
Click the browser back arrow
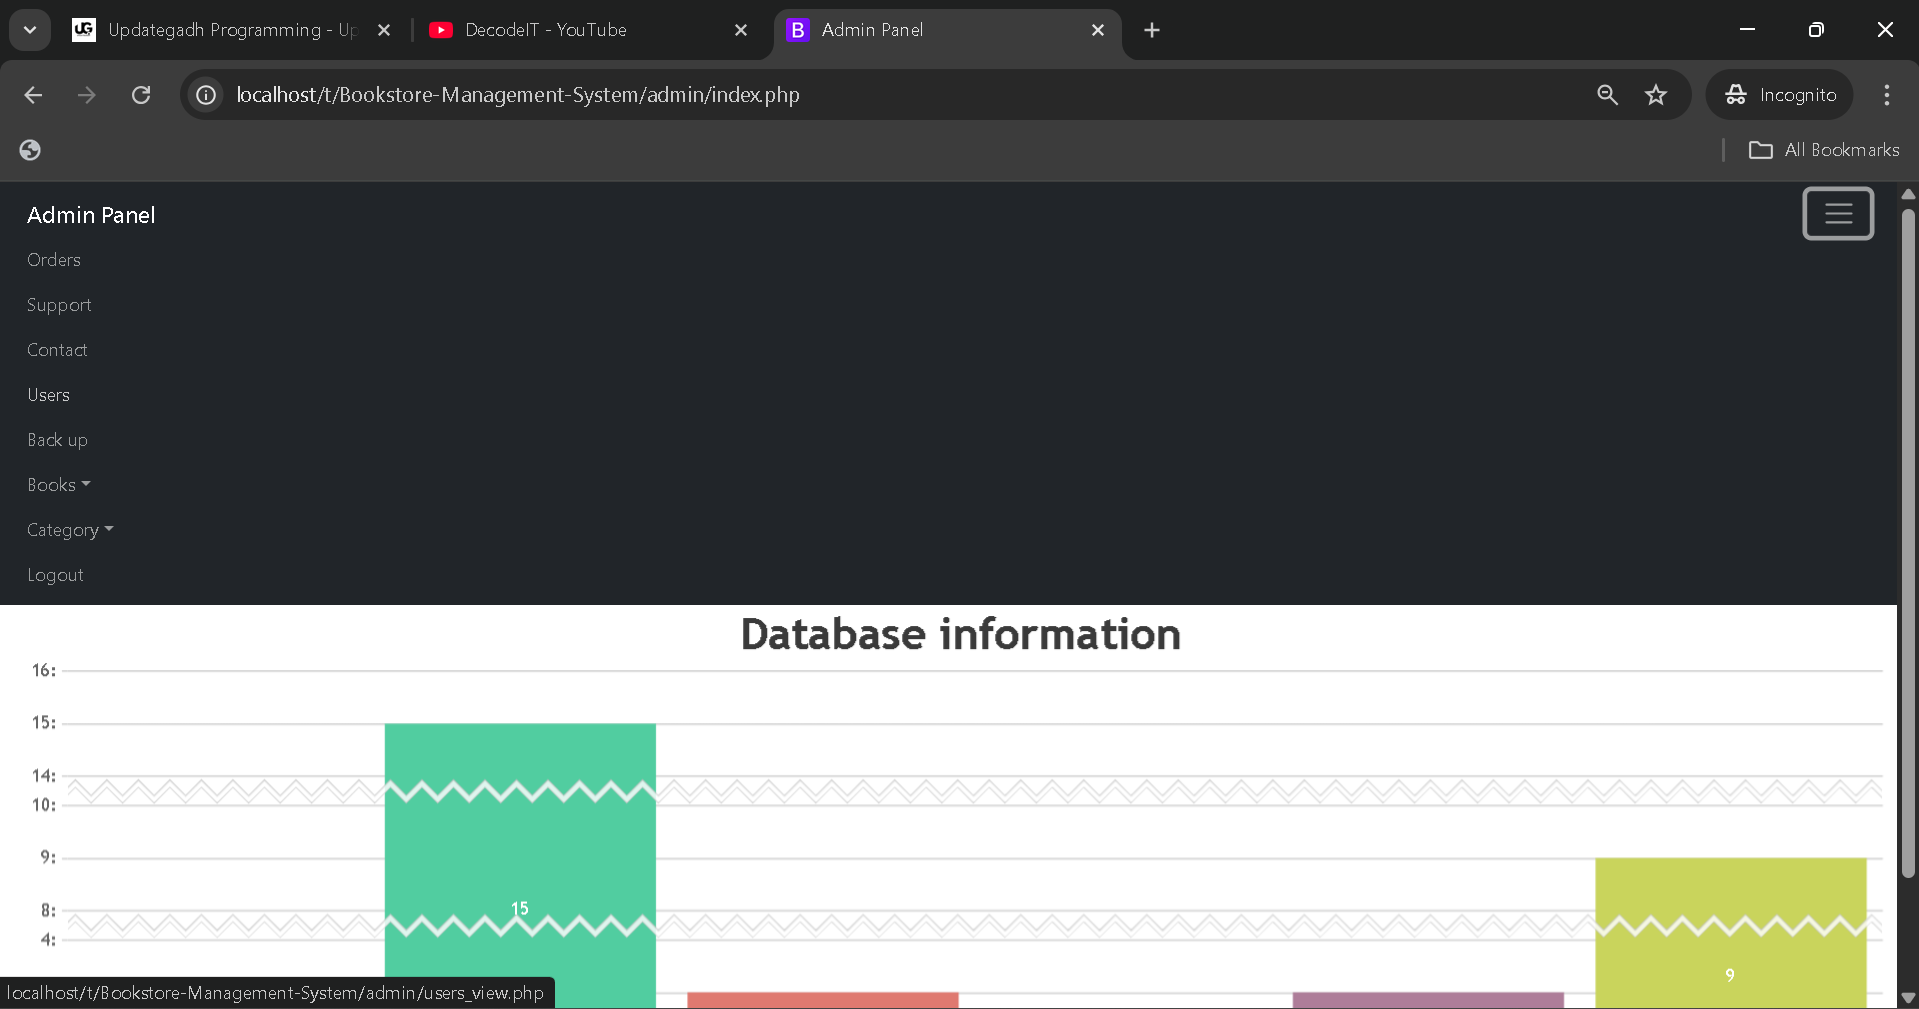point(33,95)
